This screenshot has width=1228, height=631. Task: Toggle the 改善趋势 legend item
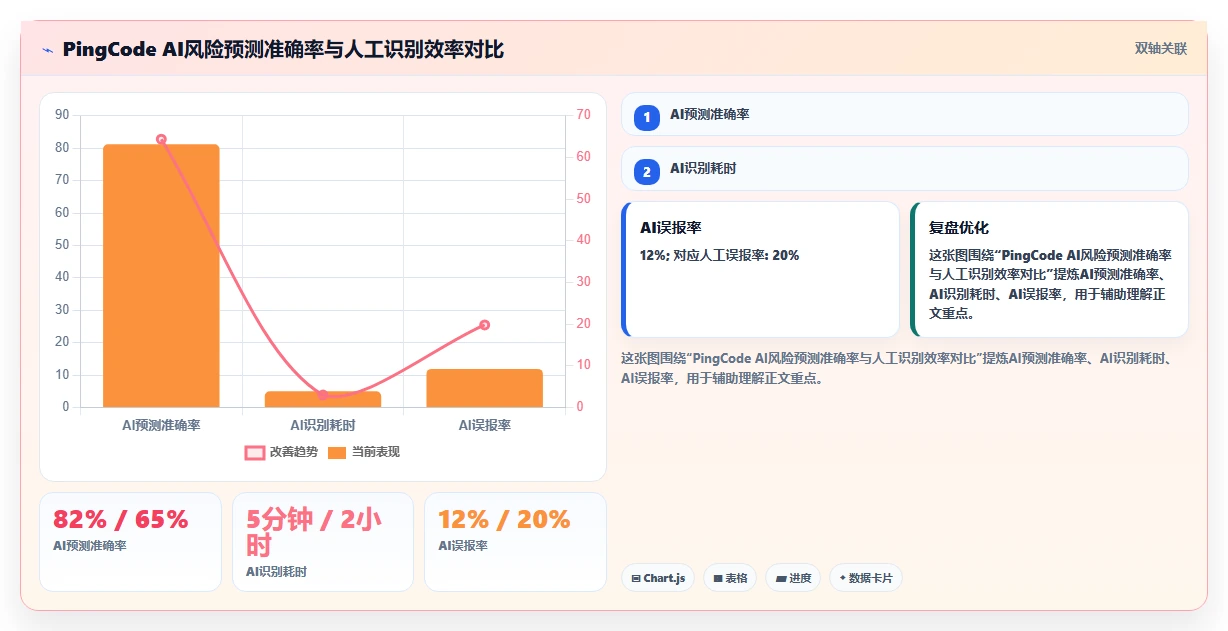[282, 452]
